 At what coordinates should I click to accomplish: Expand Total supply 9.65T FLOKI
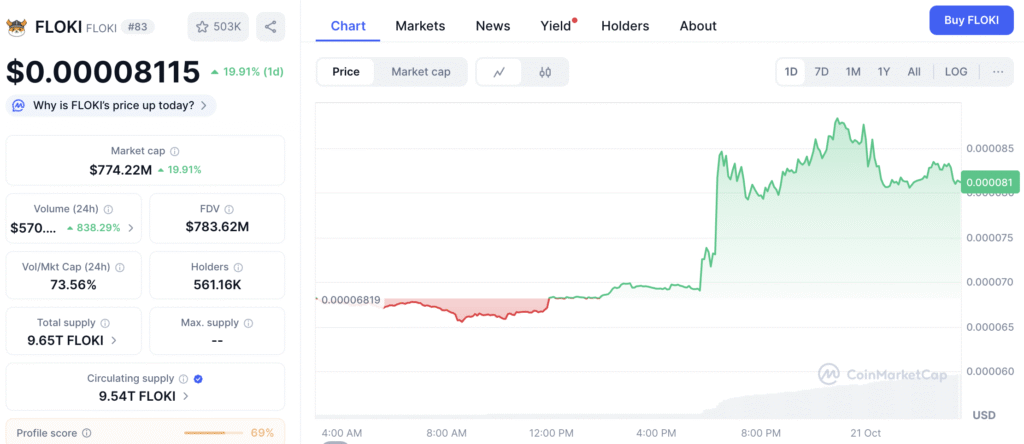click(113, 340)
